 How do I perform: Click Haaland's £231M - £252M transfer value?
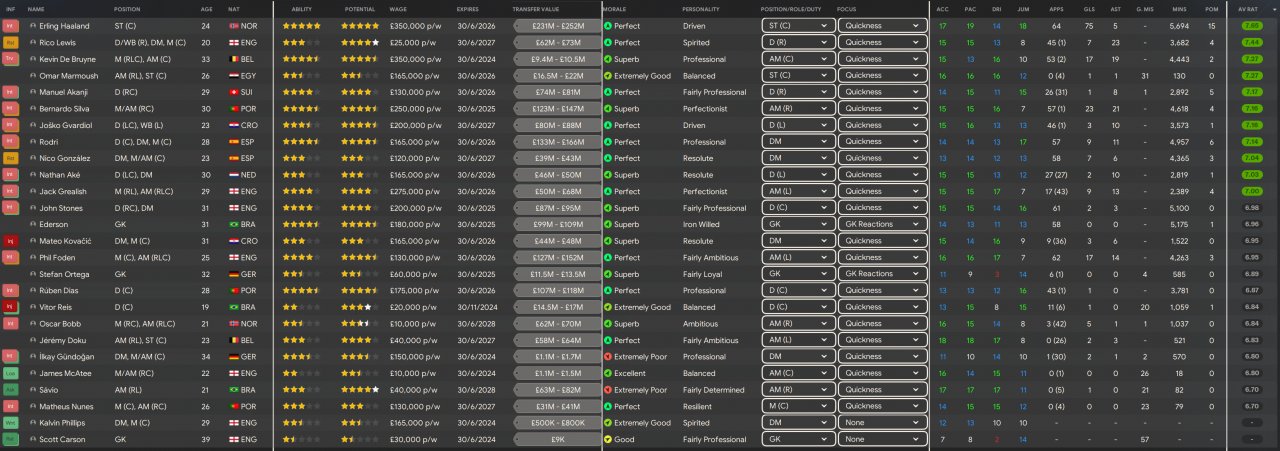click(x=557, y=26)
